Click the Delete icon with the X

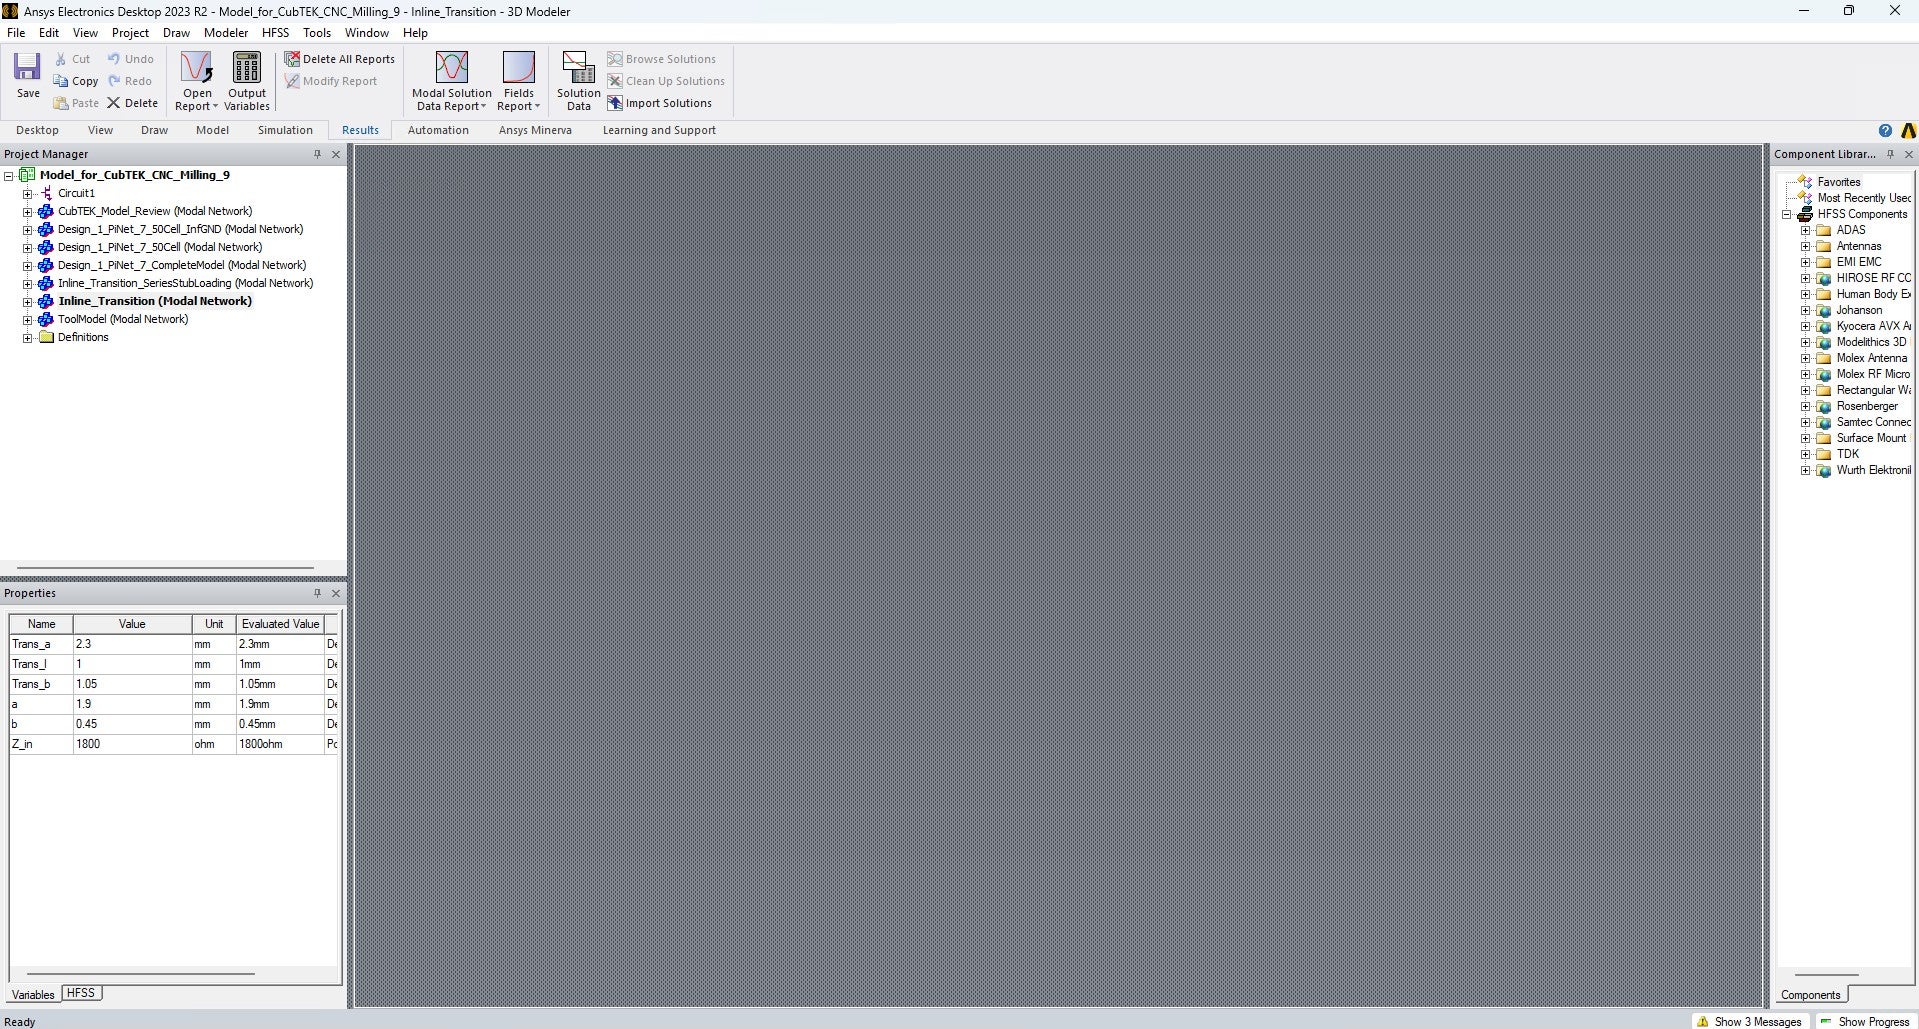(x=114, y=103)
